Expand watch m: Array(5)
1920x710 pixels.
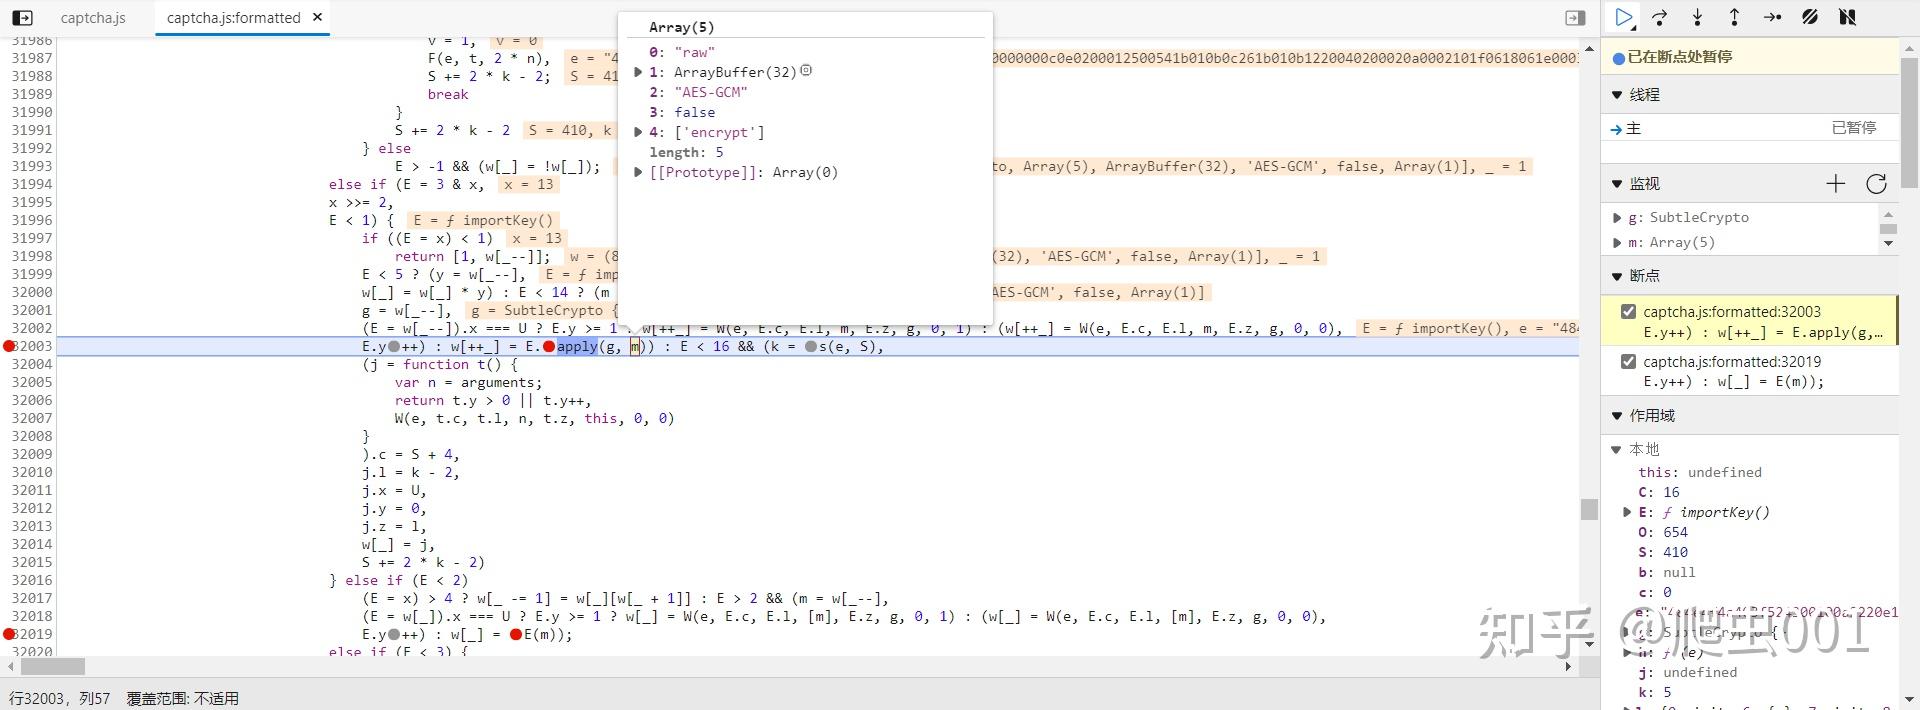click(x=1618, y=242)
